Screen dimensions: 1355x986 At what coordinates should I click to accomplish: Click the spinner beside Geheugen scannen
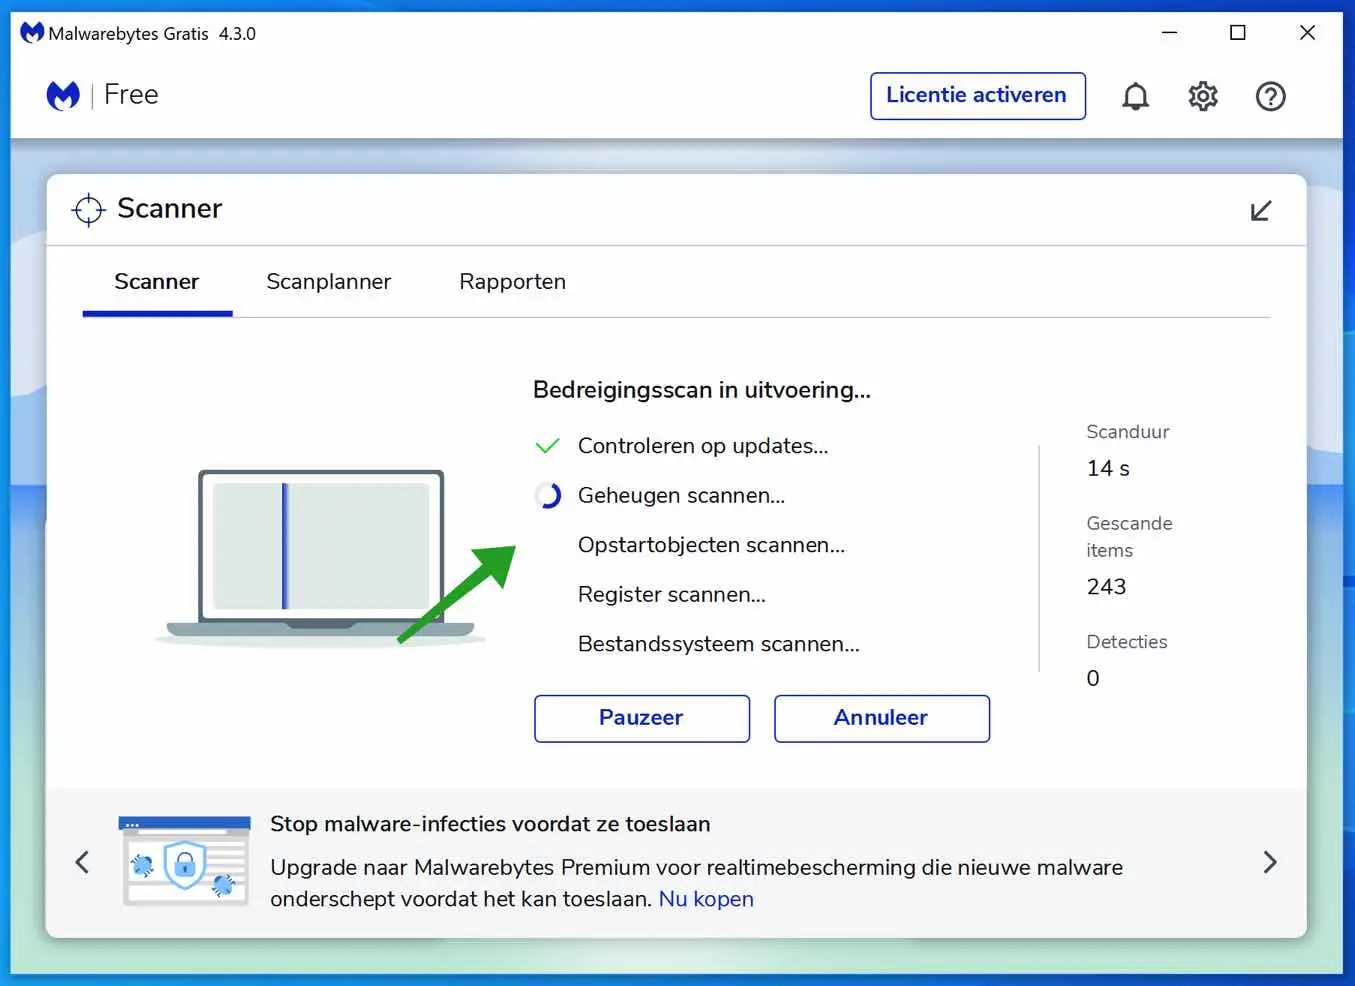[x=548, y=495]
